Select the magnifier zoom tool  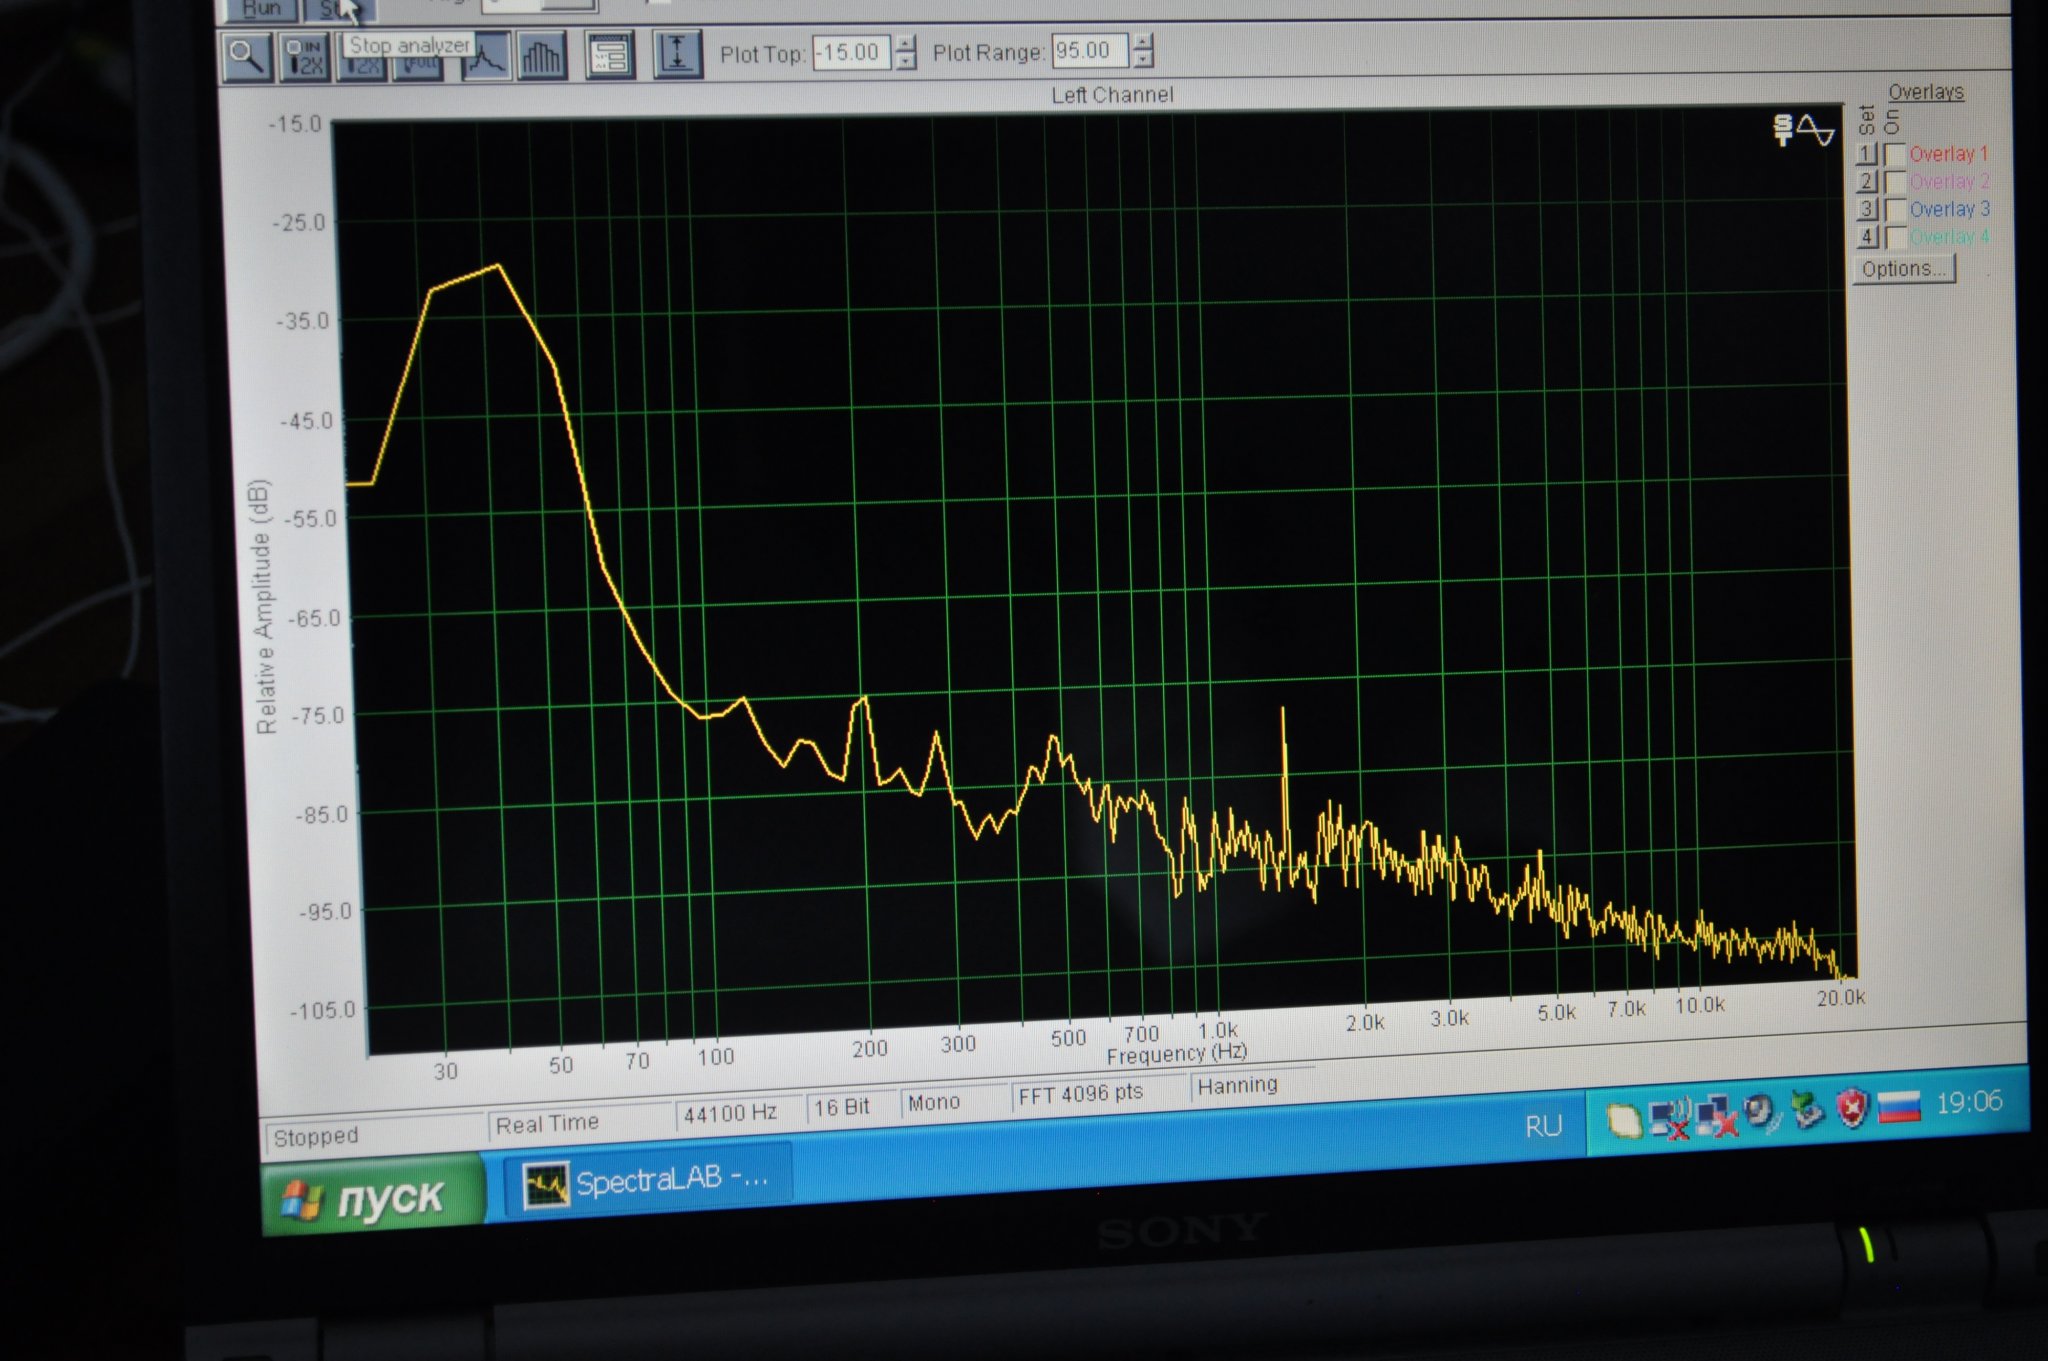click(246, 57)
